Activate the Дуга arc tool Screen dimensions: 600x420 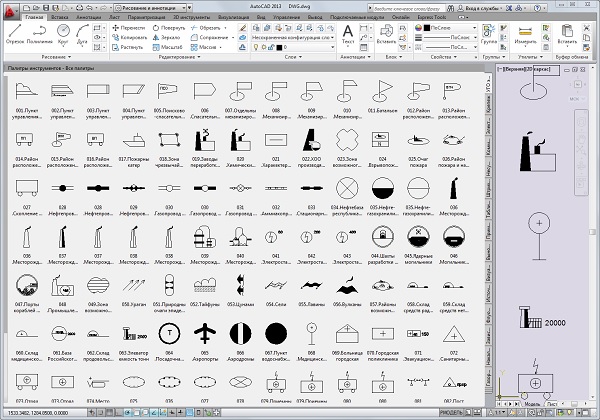click(80, 31)
